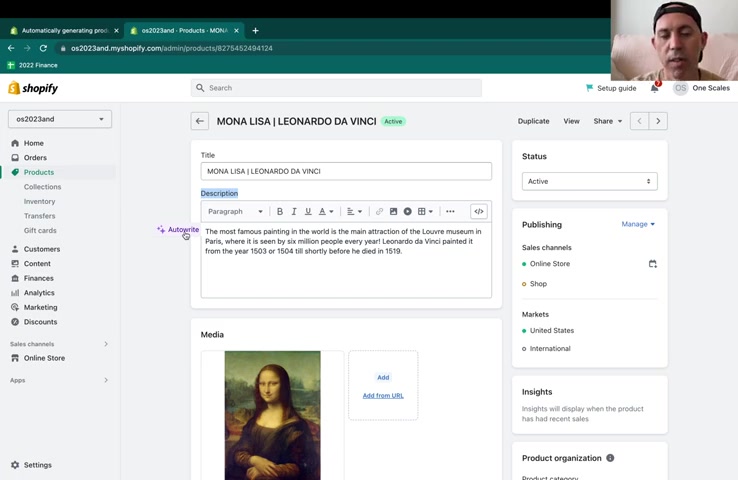Click the insert image icon
Viewport: 738px width, 480px height.
393,212
